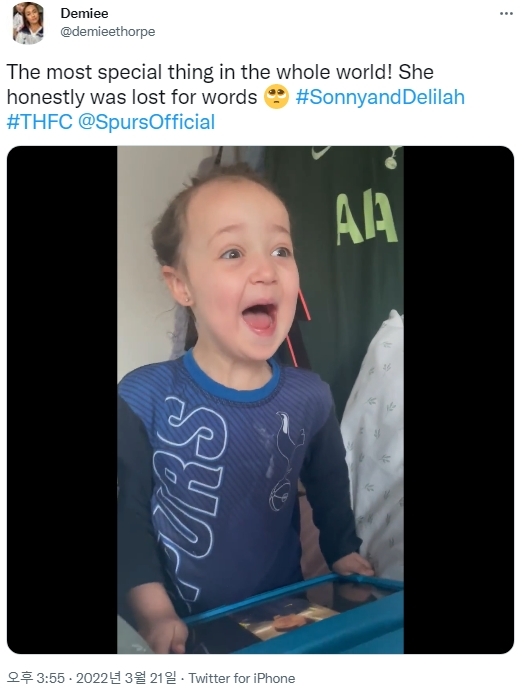Viewport: 525px width, 694px height.
Task: Click the tweet timestamp 오후 3:55
Action: pos(36,678)
